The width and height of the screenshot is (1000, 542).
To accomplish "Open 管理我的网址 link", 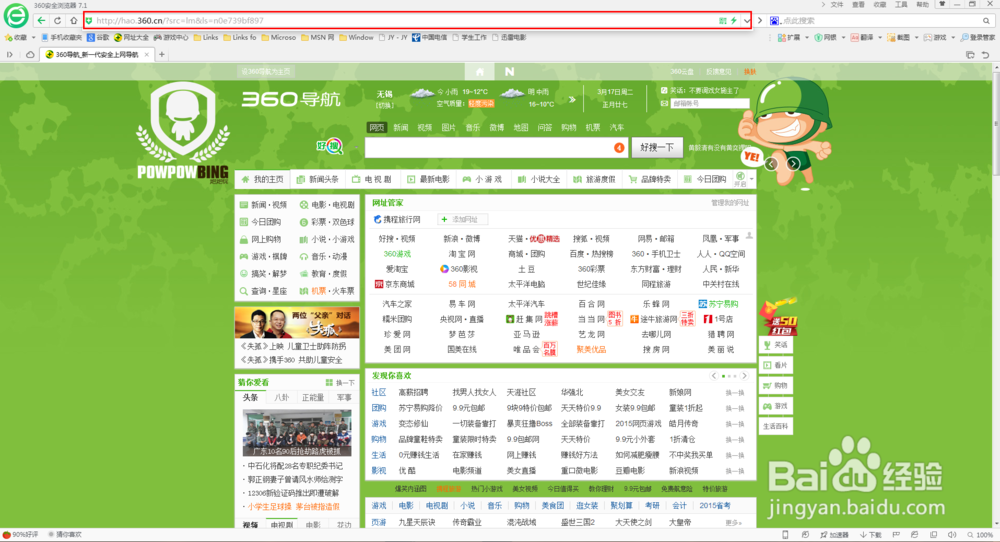I will pyautogui.click(x=730, y=203).
